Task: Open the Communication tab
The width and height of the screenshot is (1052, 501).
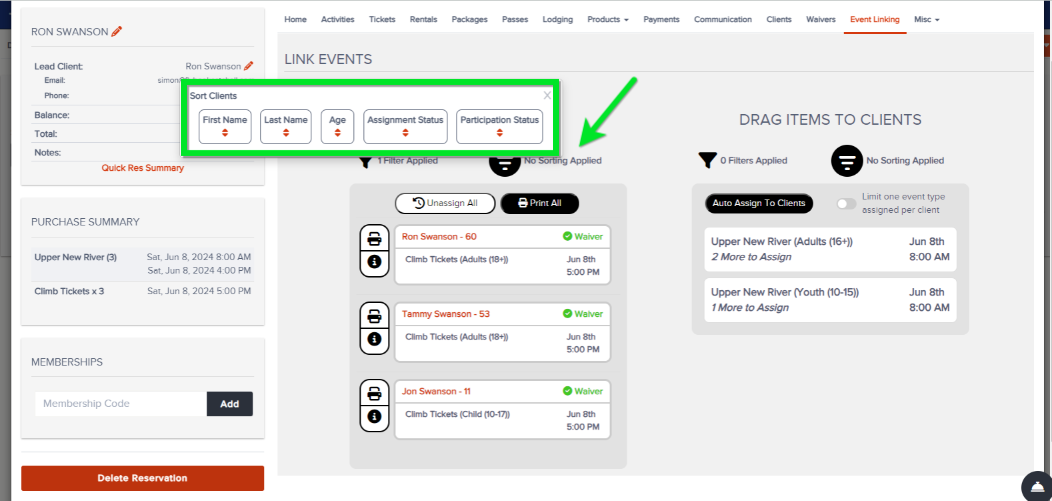Action: 723,19
